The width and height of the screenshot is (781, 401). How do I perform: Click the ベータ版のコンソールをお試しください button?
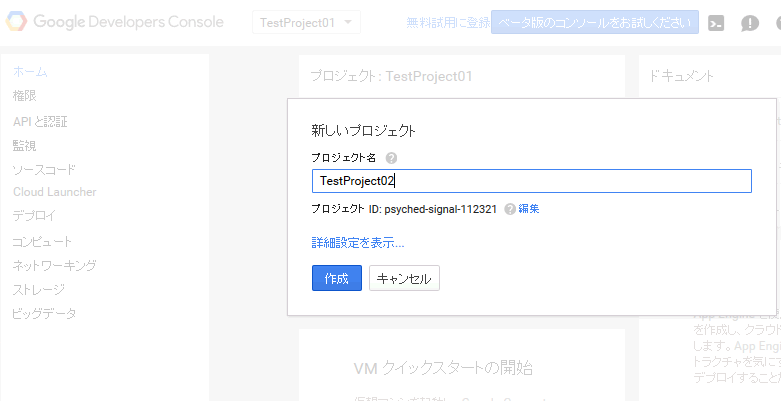click(595, 22)
